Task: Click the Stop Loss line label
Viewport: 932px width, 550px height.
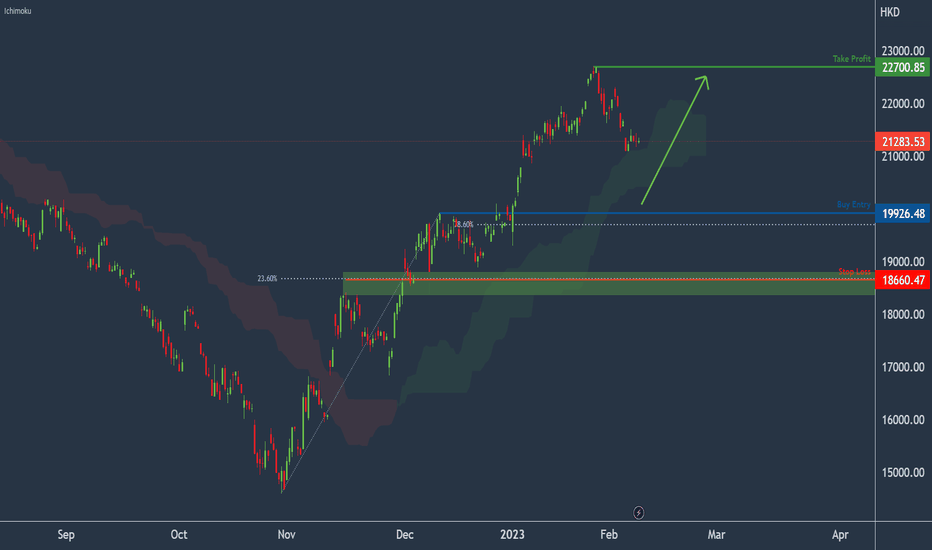Action: [x=854, y=272]
